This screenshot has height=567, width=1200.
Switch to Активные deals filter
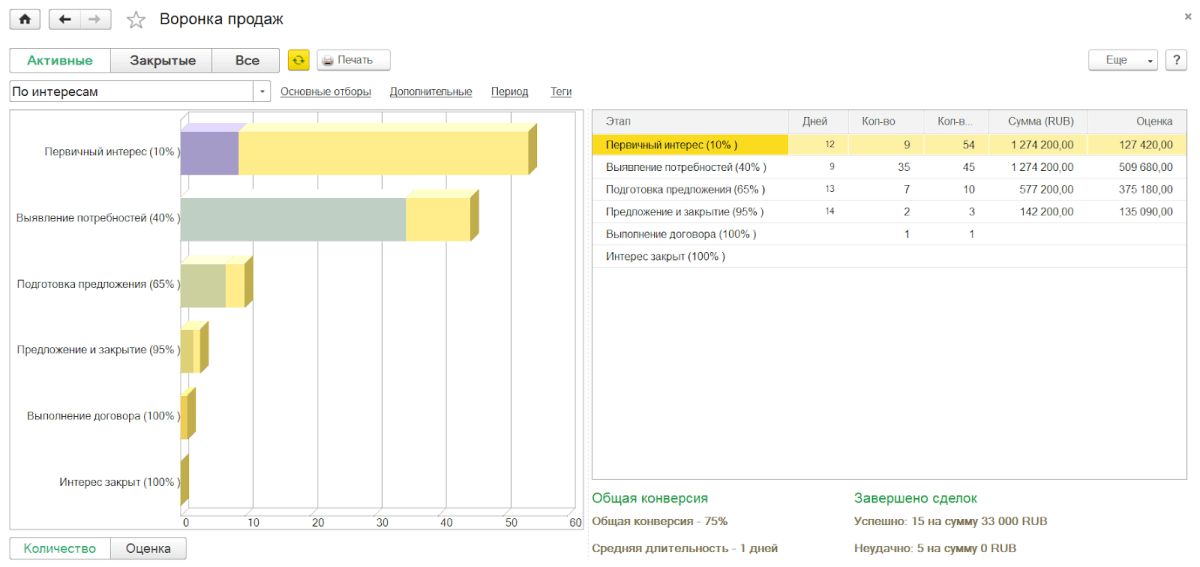(x=60, y=60)
